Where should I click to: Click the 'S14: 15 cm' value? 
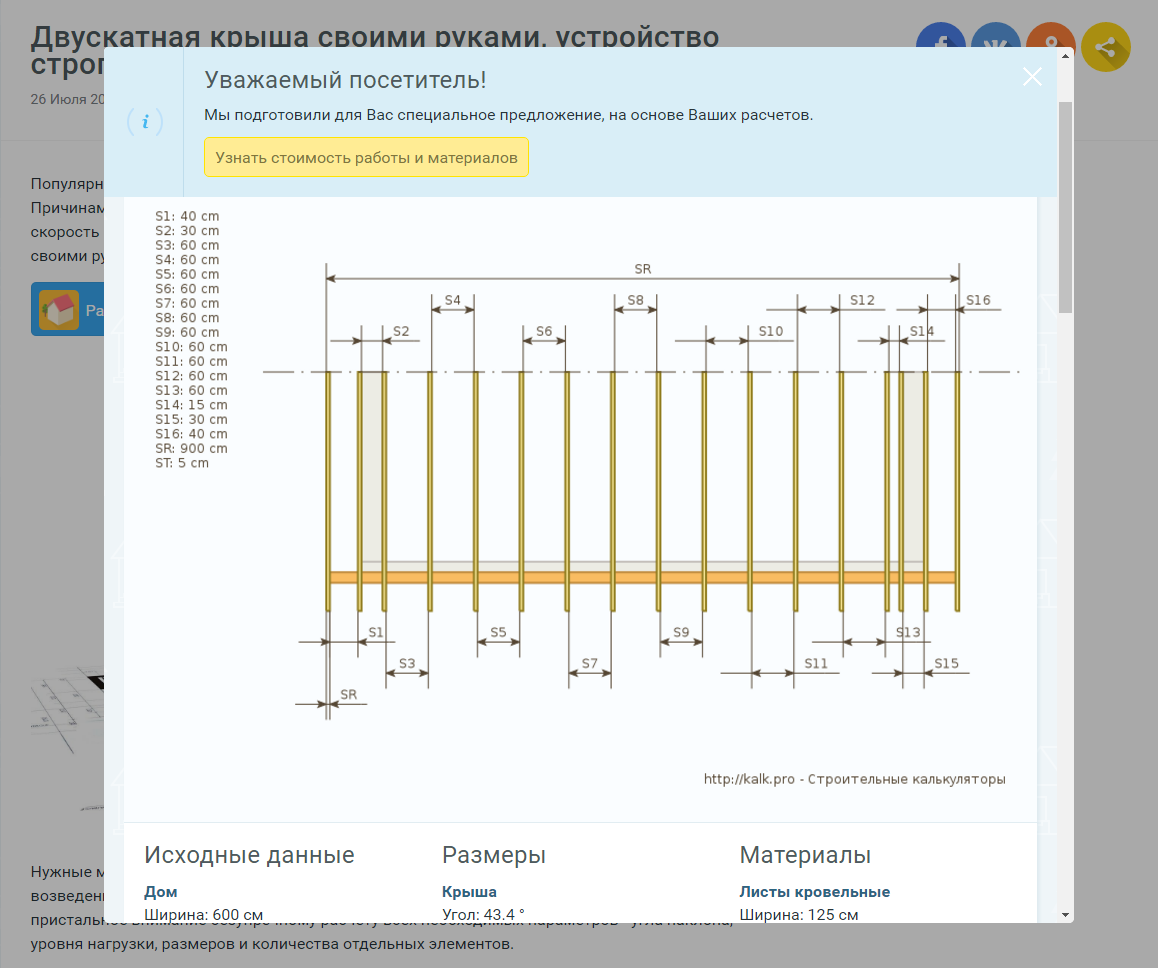click(x=191, y=405)
